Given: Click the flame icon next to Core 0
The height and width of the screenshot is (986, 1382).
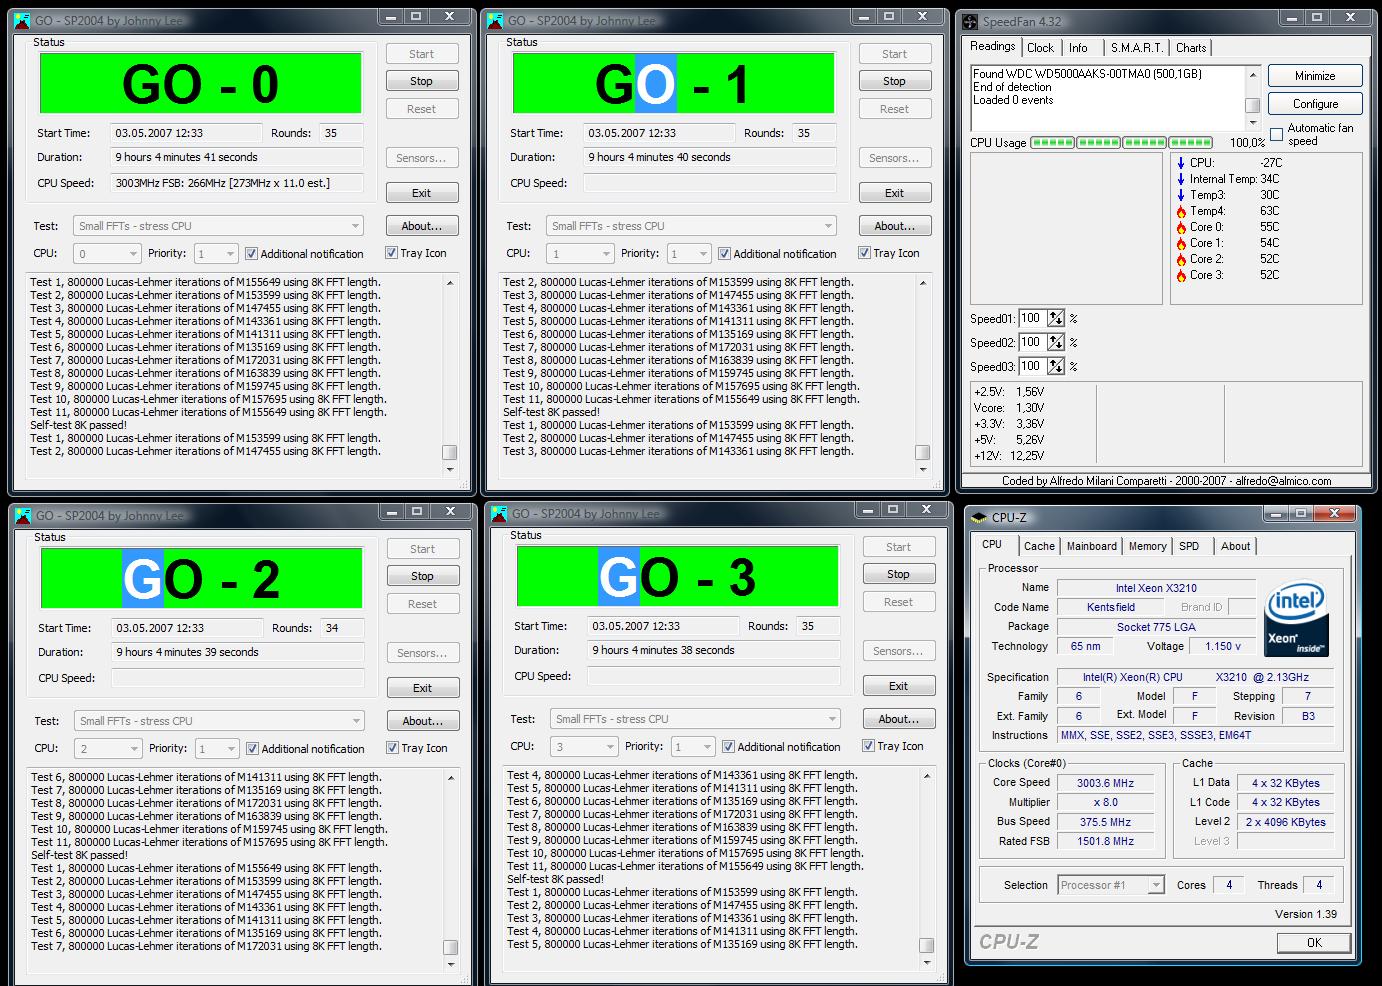Looking at the screenshot, I should pos(1181,227).
